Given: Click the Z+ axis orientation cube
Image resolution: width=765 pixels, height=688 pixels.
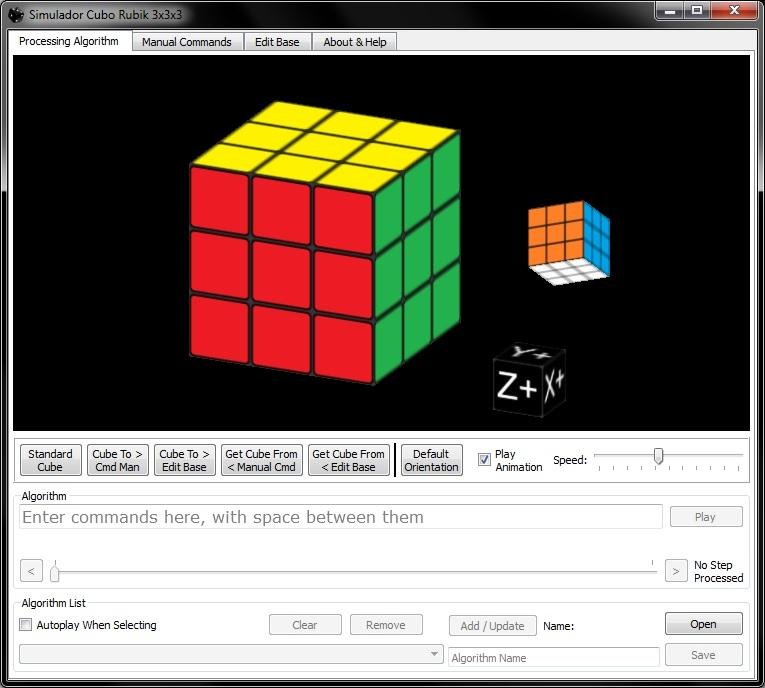Looking at the screenshot, I should click(517, 388).
